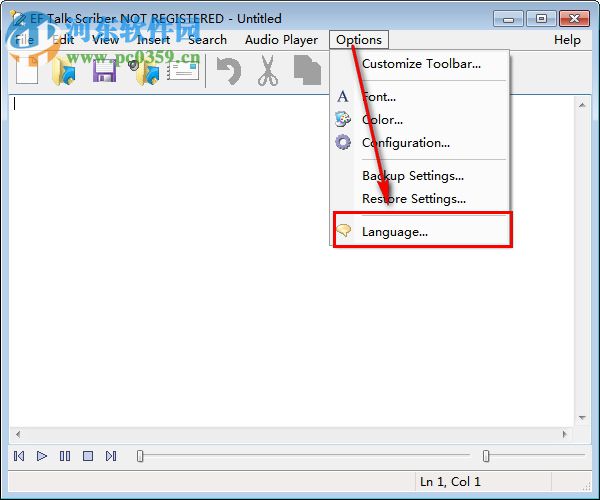The width and height of the screenshot is (600, 500).
Task: Choose Backup Settings... menu entry
Action: pos(420,176)
